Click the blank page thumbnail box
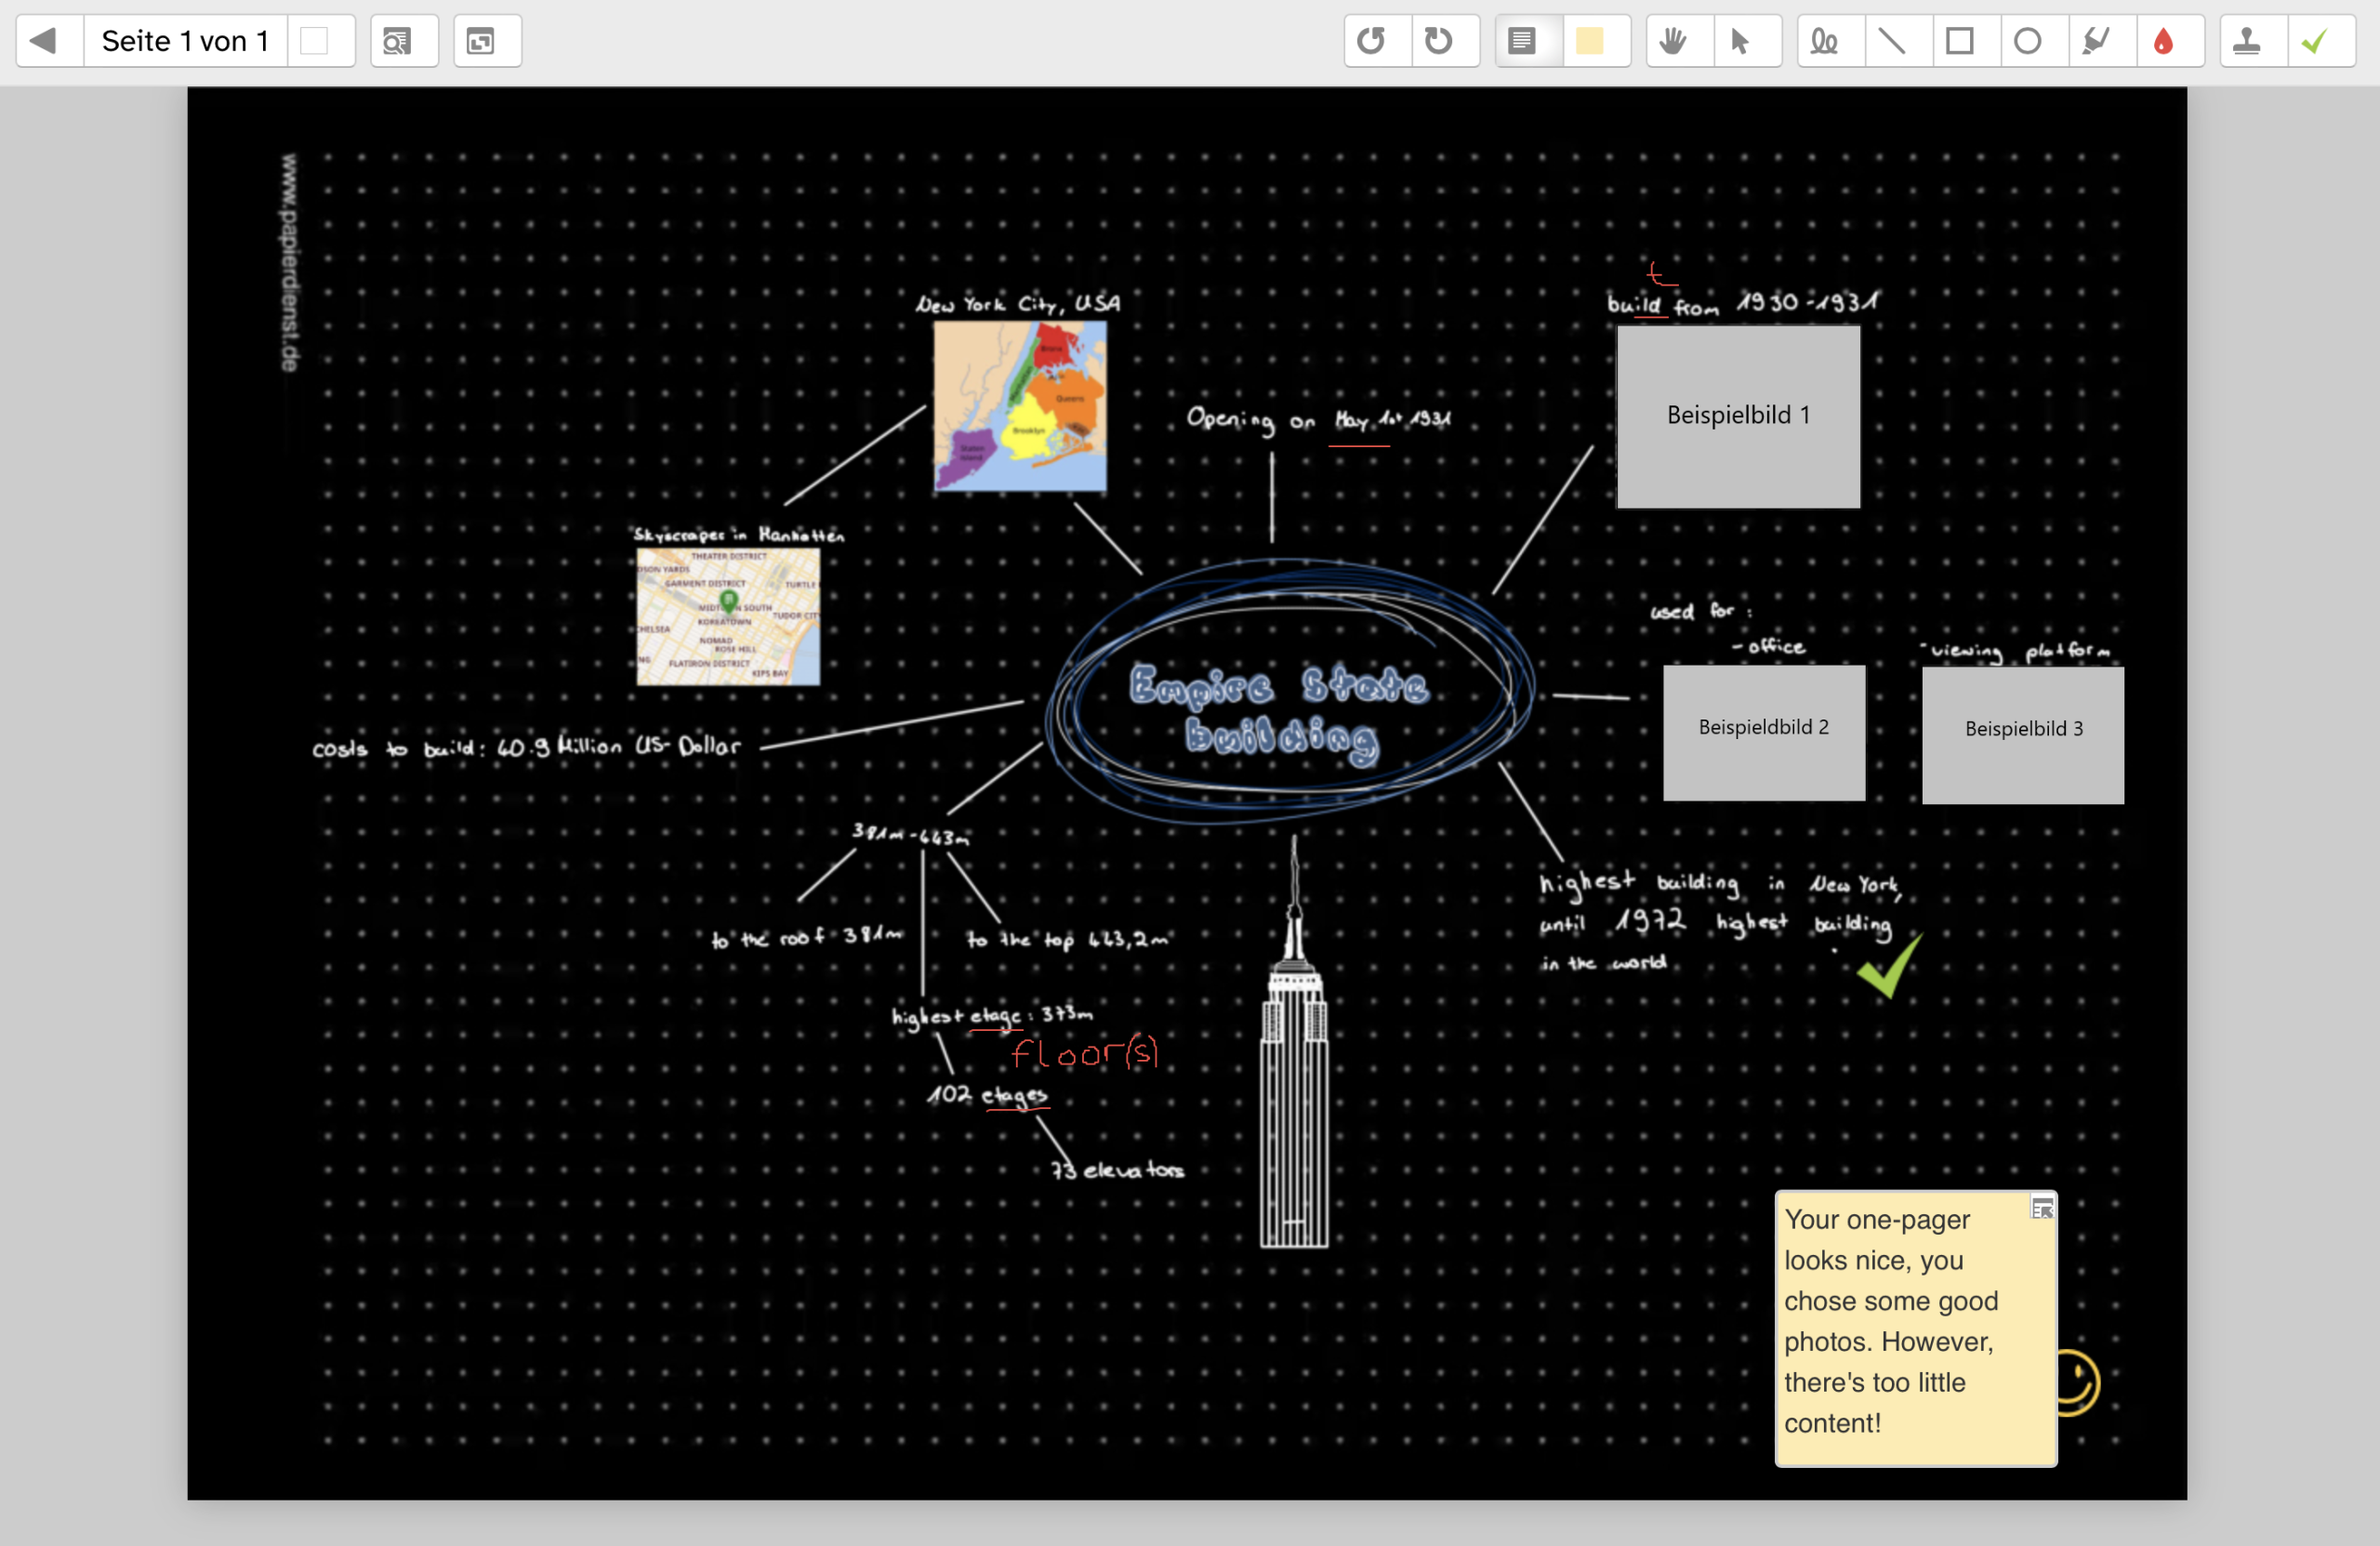Screen dimensions: 2380x1546 click(314, 41)
